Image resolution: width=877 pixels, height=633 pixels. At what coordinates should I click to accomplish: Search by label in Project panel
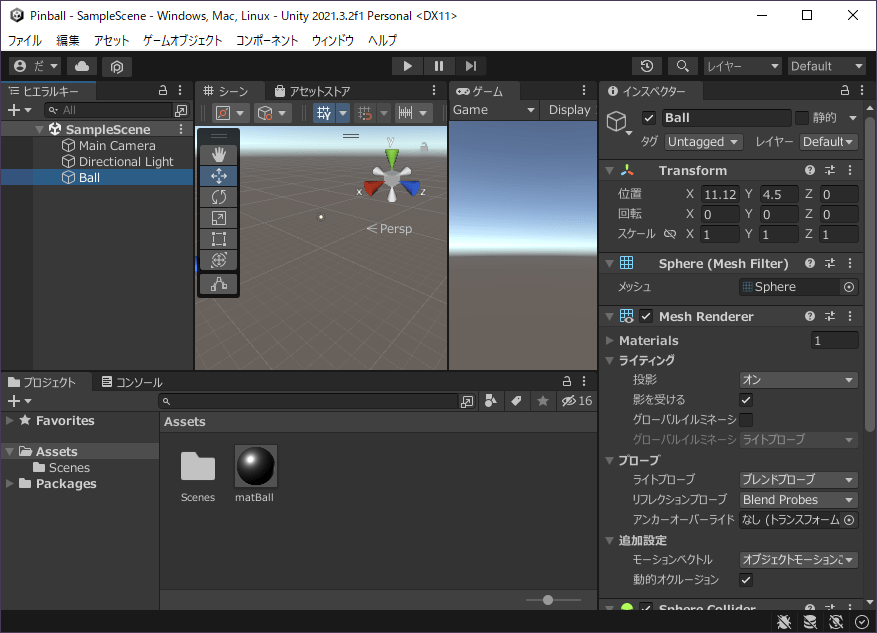click(x=517, y=401)
